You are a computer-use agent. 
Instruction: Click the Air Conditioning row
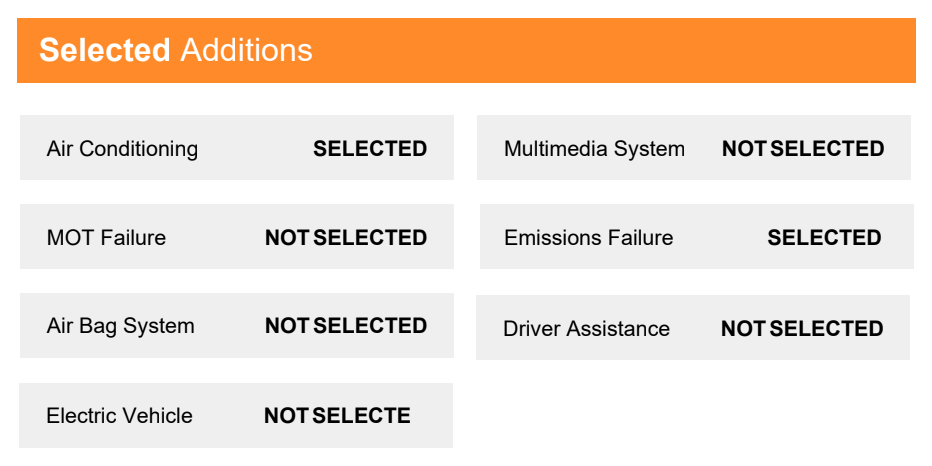[237, 147]
